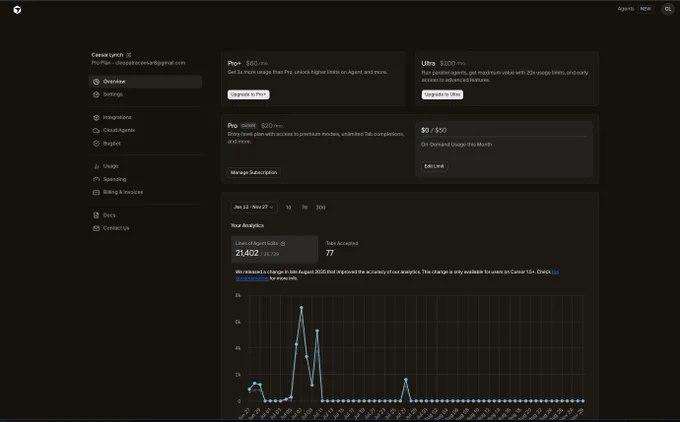Select the 30d time range
The image size is (680, 422).
(x=320, y=207)
